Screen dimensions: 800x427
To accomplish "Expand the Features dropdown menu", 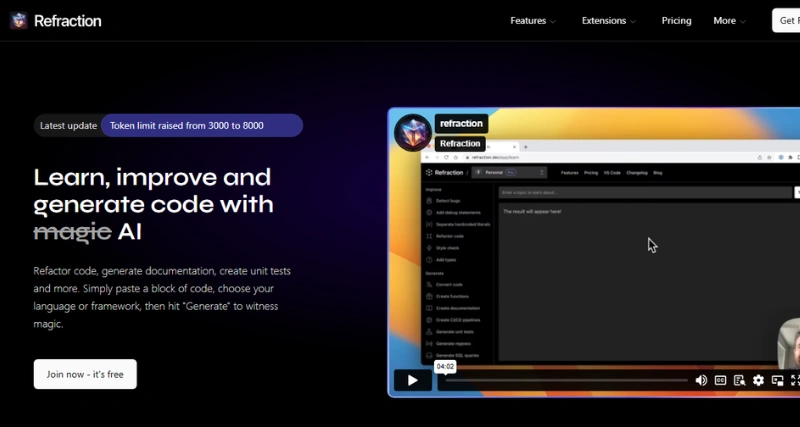I will click(x=534, y=21).
